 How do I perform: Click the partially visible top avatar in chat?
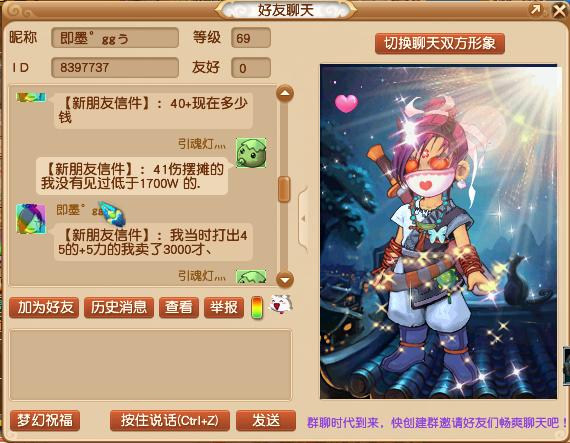tap(31, 97)
